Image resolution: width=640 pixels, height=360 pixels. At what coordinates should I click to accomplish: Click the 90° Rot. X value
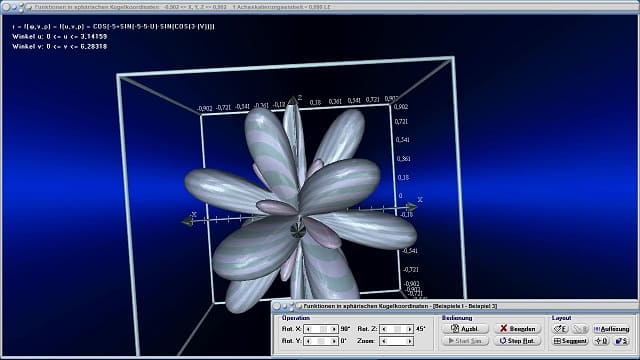(x=345, y=329)
